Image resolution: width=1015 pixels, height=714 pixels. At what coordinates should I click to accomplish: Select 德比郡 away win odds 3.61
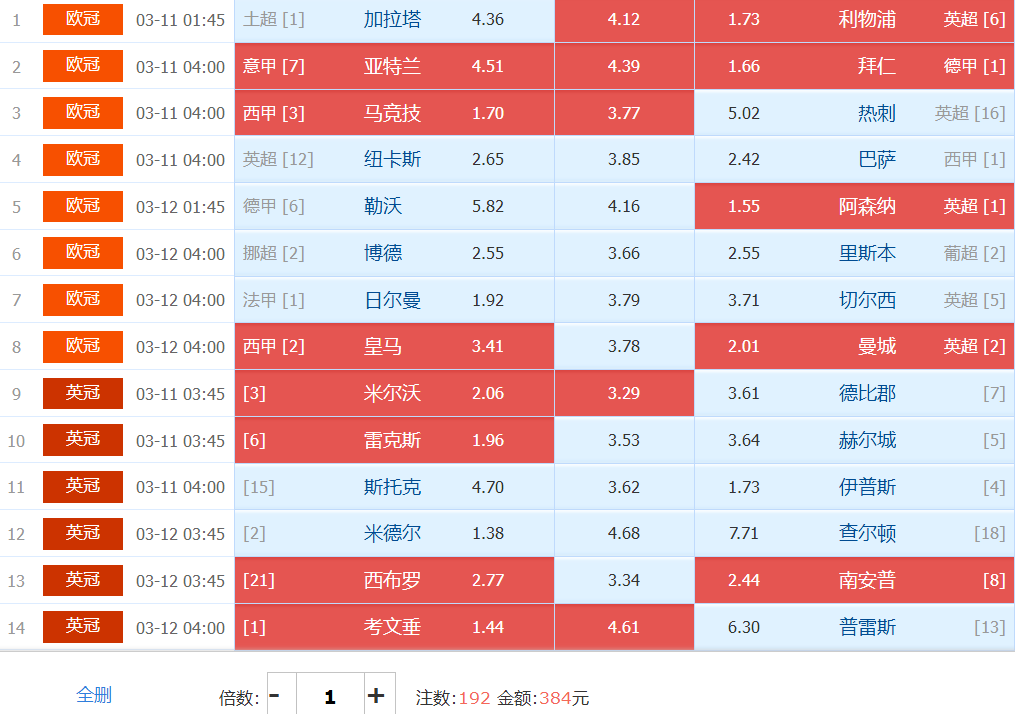pos(853,393)
